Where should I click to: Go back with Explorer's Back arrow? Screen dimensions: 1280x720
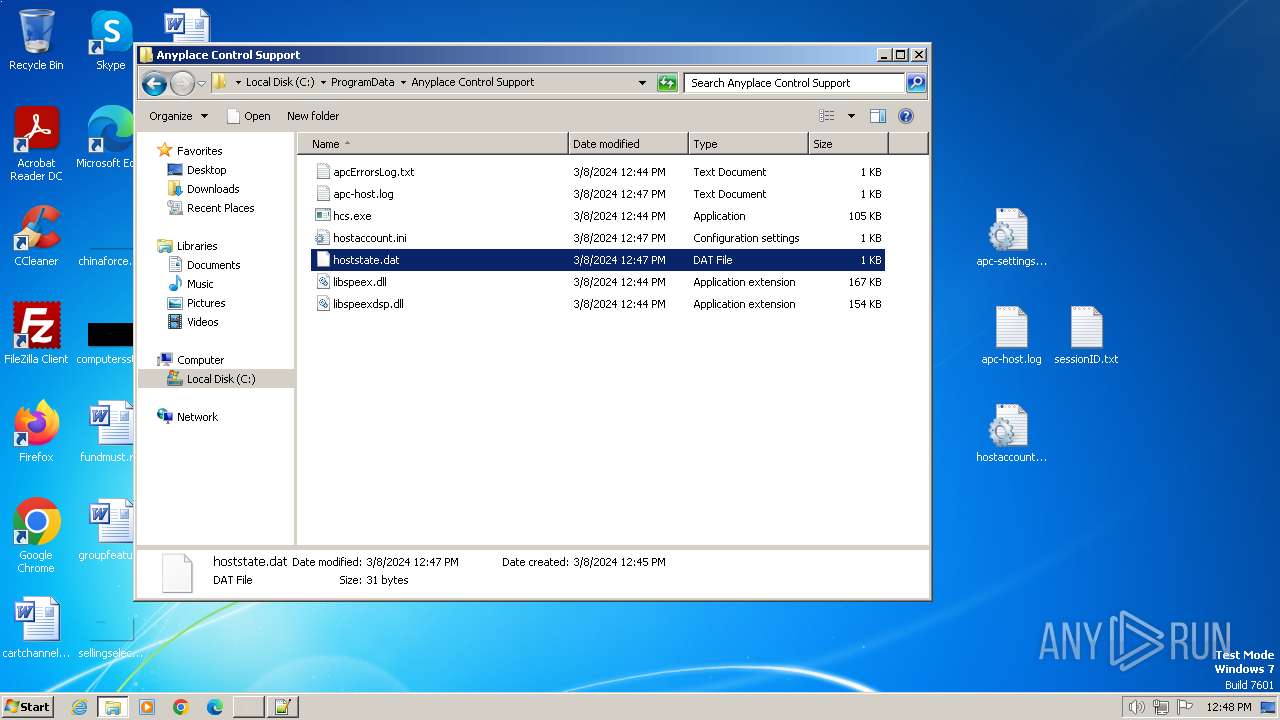click(154, 83)
